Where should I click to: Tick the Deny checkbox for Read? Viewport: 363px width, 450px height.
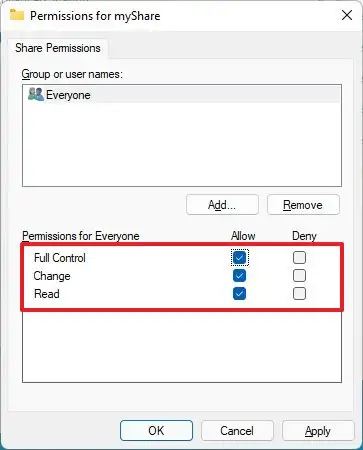299,294
